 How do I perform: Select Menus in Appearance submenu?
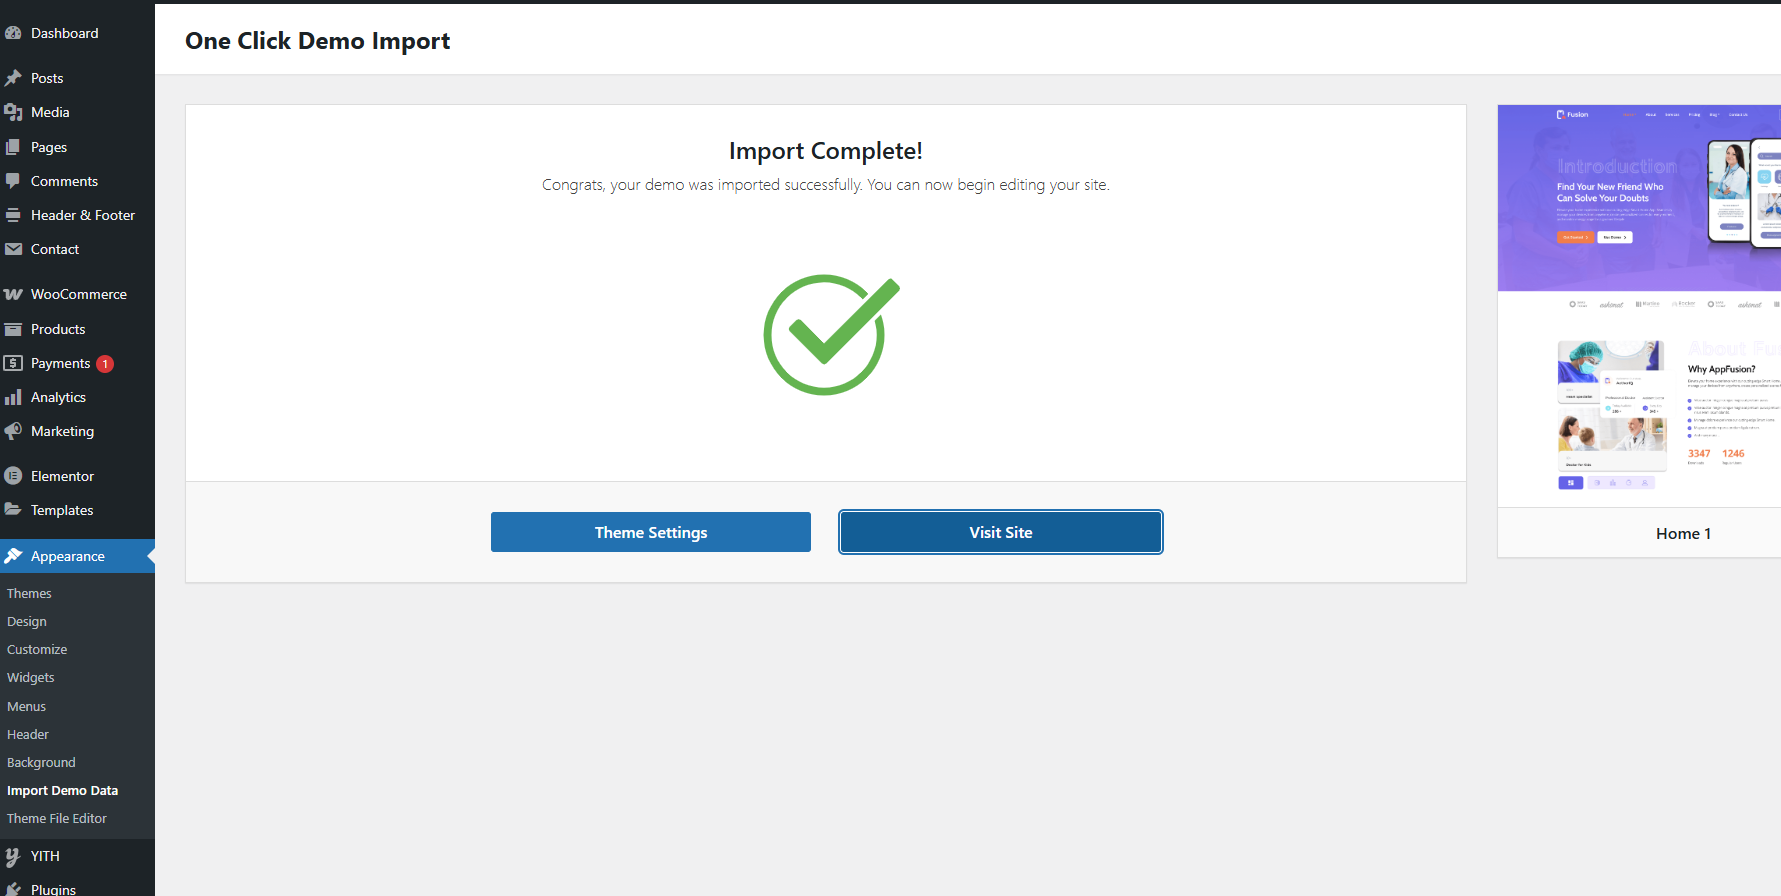(27, 706)
